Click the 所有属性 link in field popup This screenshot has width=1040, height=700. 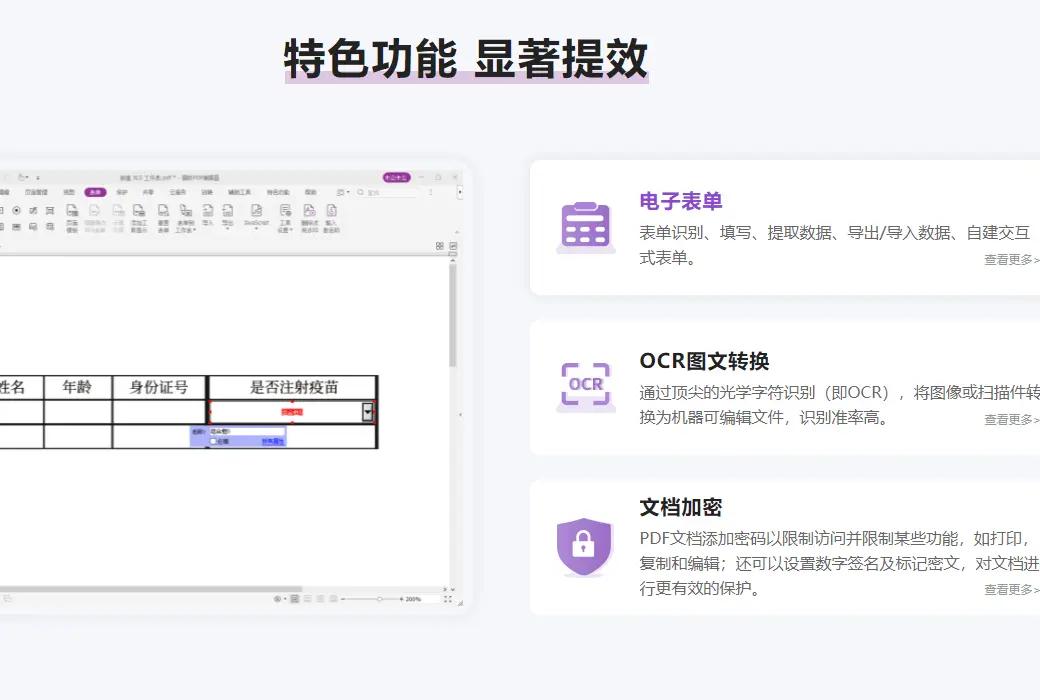tap(273, 441)
